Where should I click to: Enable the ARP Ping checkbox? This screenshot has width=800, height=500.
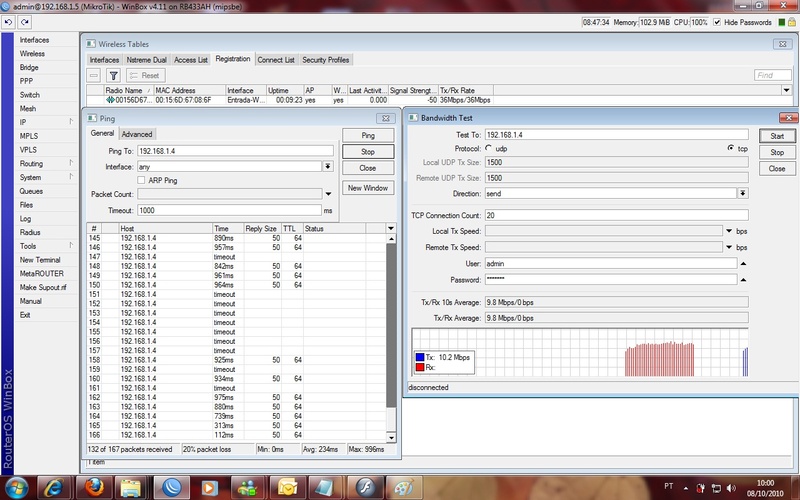point(142,180)
